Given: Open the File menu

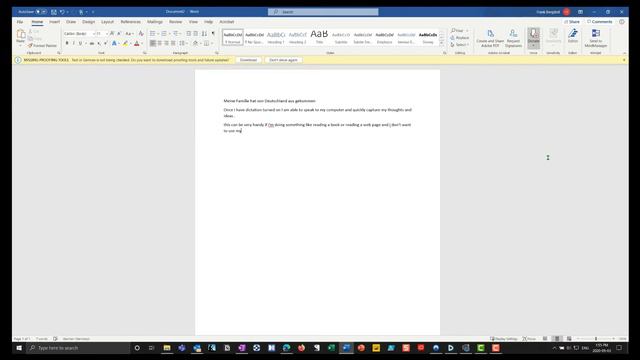Looking at the screenshot, I should point(20,22).
